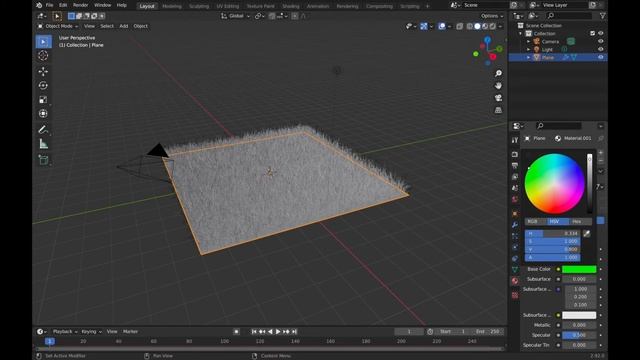Expand the Light tree item

[529, 49]
